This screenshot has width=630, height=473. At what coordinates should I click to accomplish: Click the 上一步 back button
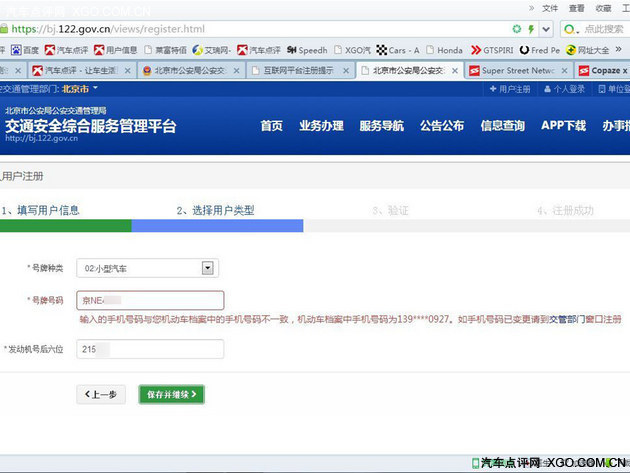100,394
